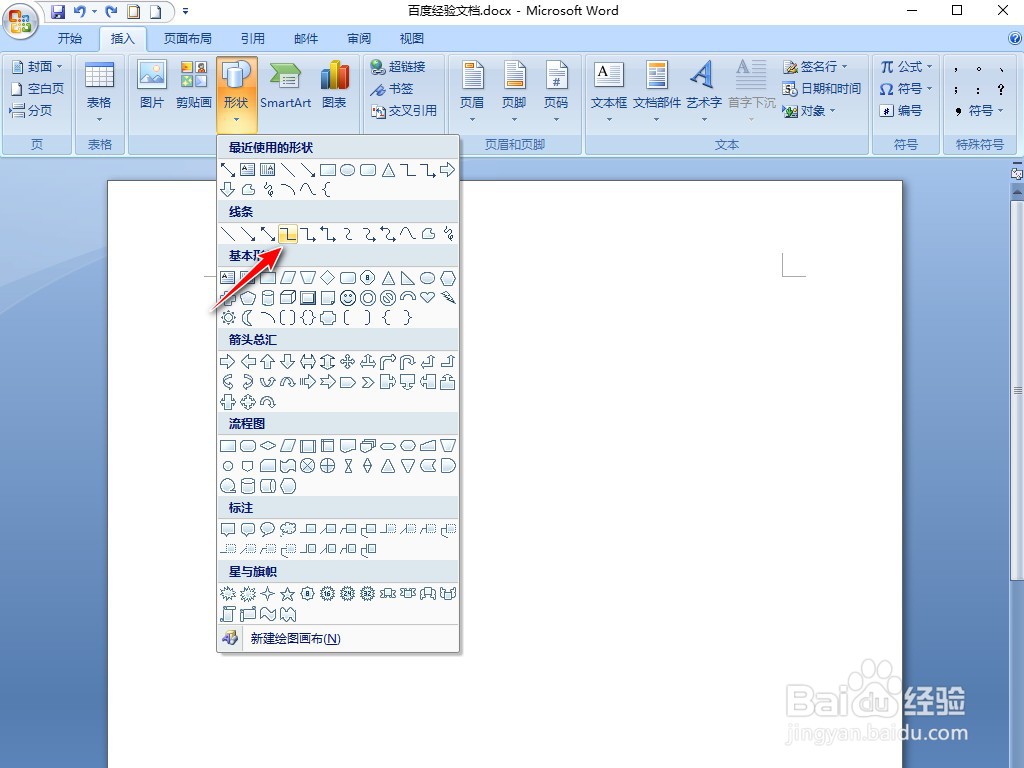Select the Flowchart Decision shape
The width and height of the screenshot is (1024, 768).
coord(268,446)
